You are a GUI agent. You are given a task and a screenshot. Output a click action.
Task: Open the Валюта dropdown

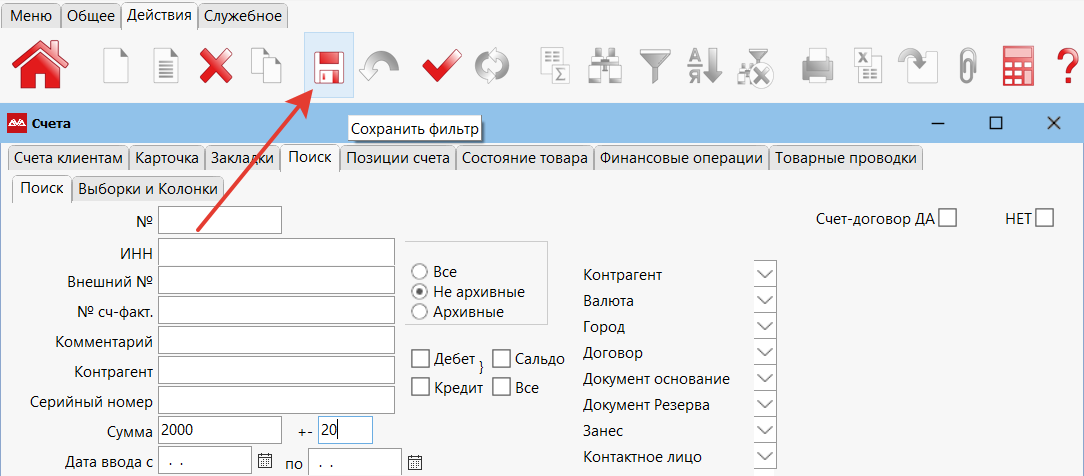pos(765,301)
